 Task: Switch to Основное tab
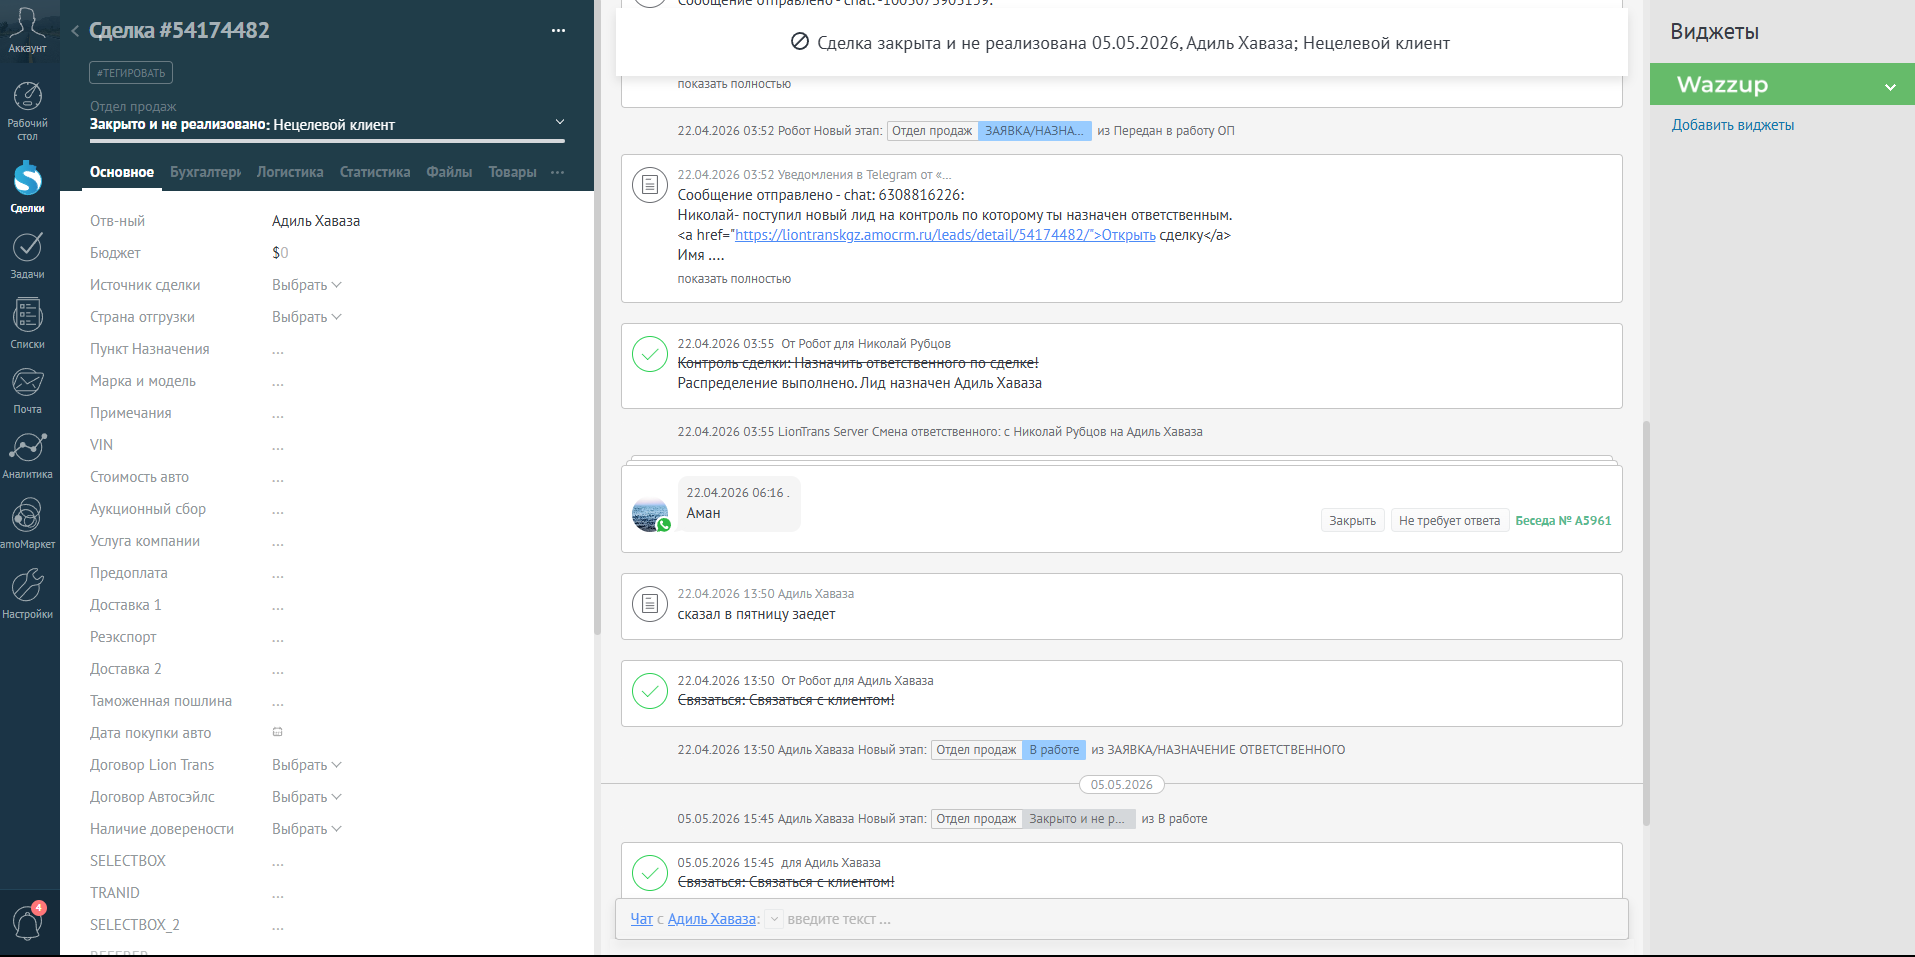point(122,172)
